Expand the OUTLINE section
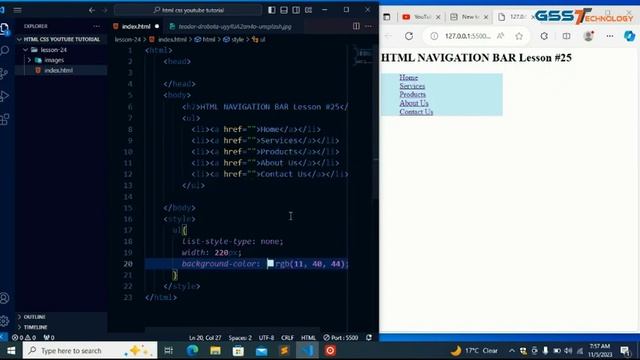Viewport: 640px width, 360px height. [x=34, y=317]
